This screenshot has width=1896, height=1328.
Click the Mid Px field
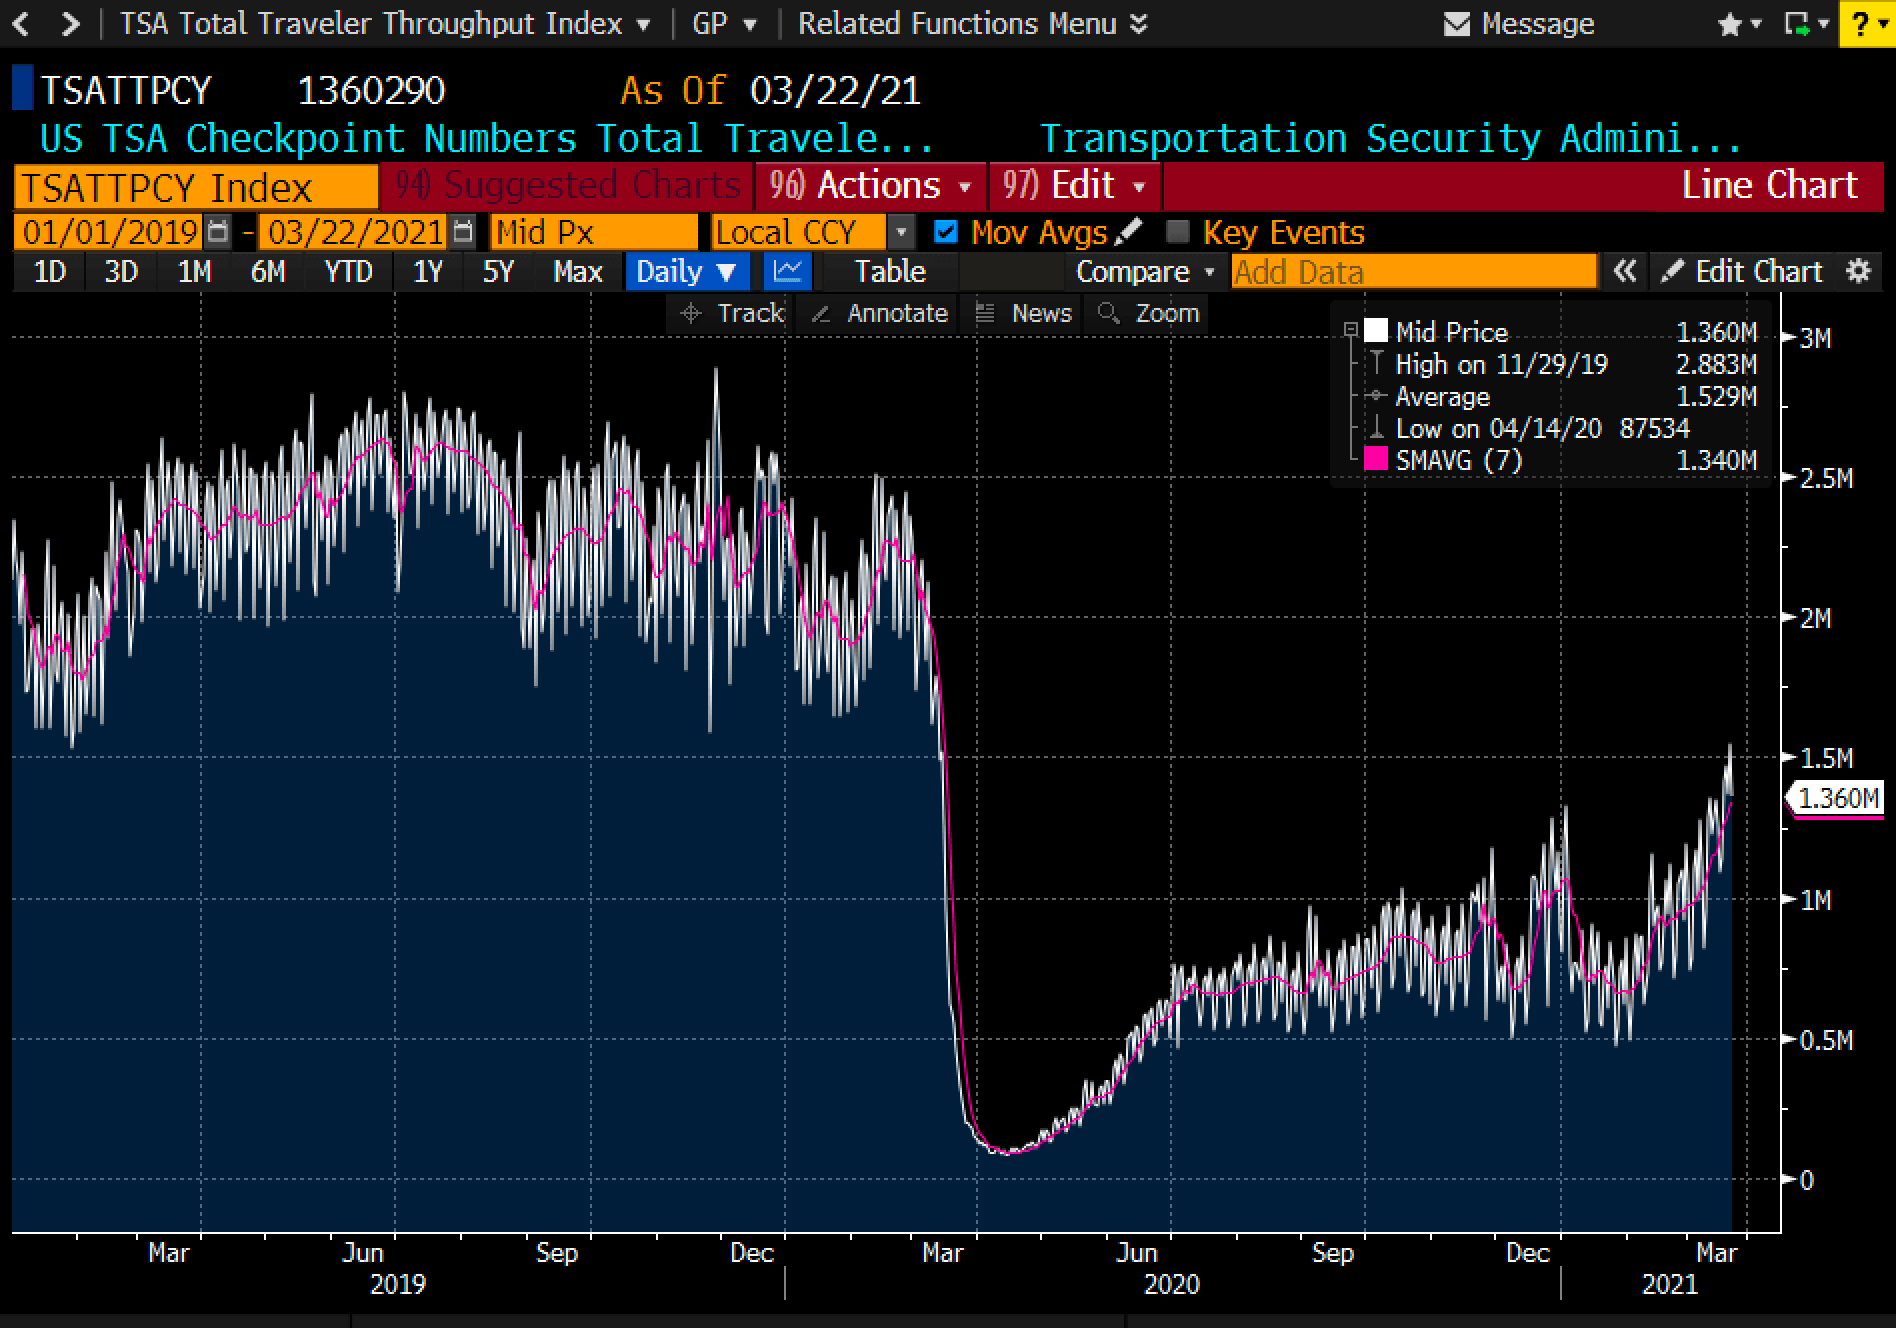[594, 232]
